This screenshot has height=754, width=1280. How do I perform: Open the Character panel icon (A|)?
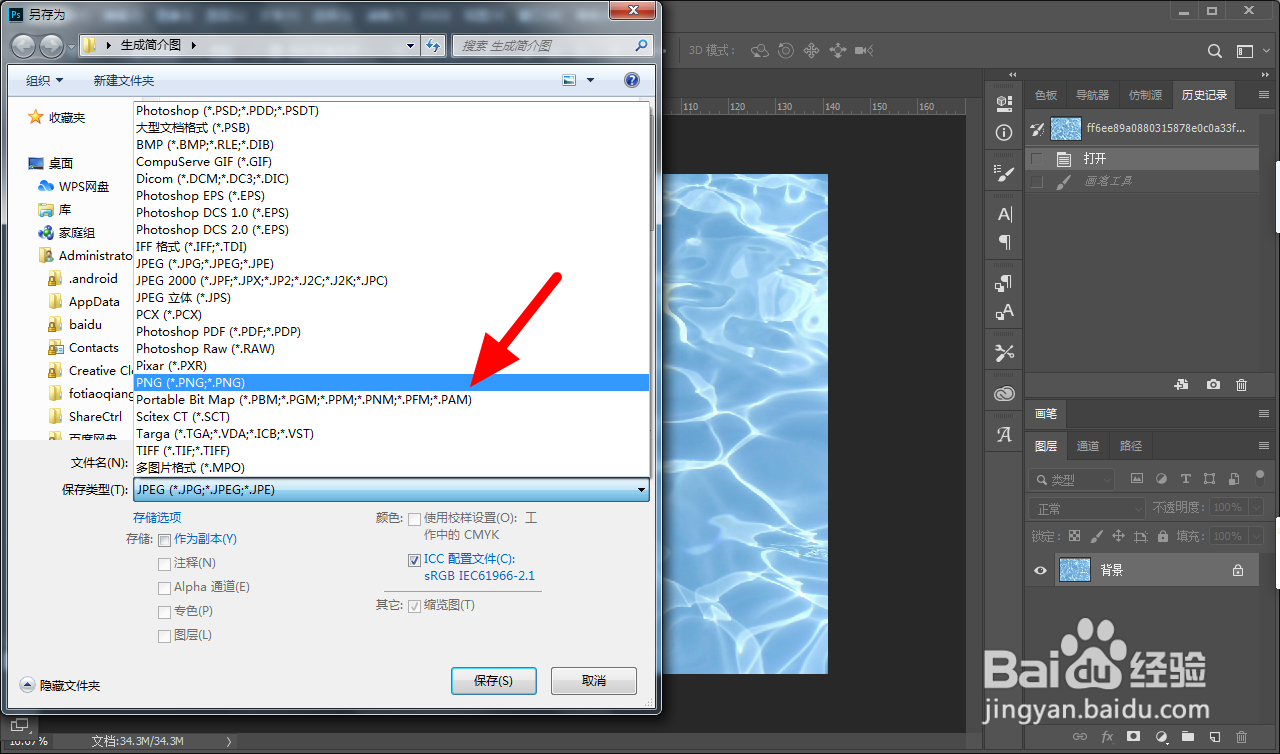[x=1004, y=214]
